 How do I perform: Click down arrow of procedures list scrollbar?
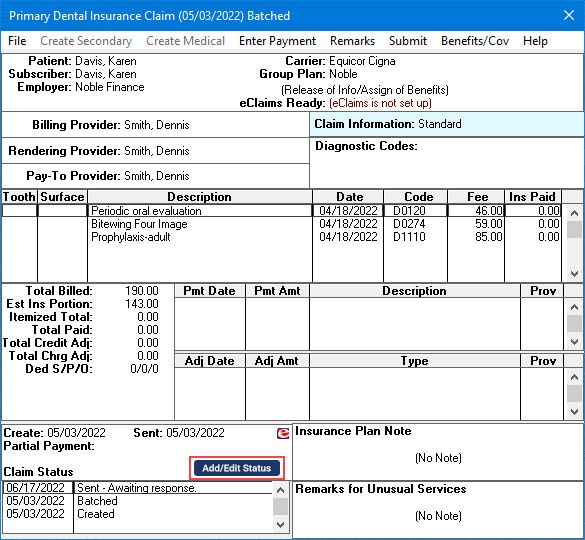coord(575,274)
